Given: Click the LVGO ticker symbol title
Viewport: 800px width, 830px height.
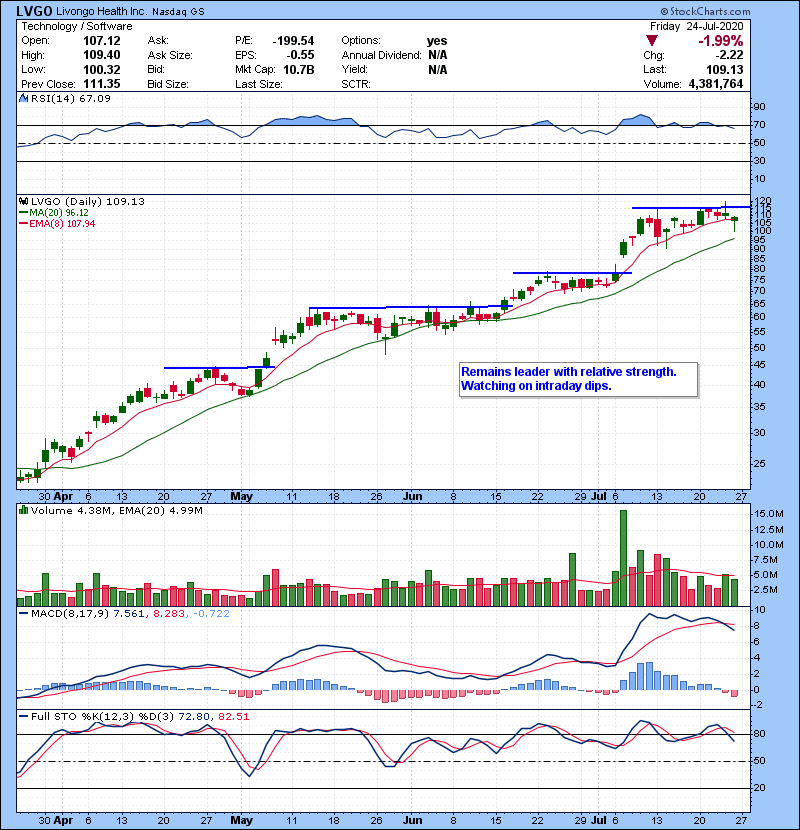Looking at the screenshot, I should click(34, 11).
